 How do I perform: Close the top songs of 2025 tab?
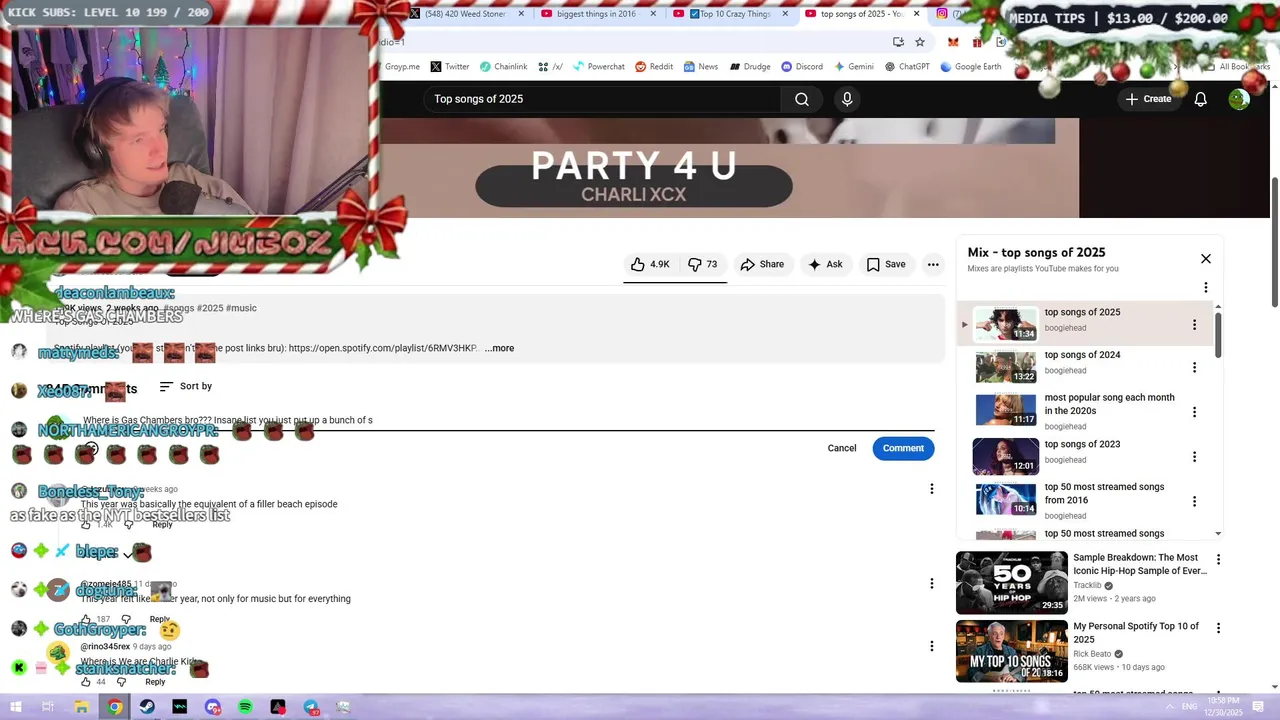916,14
